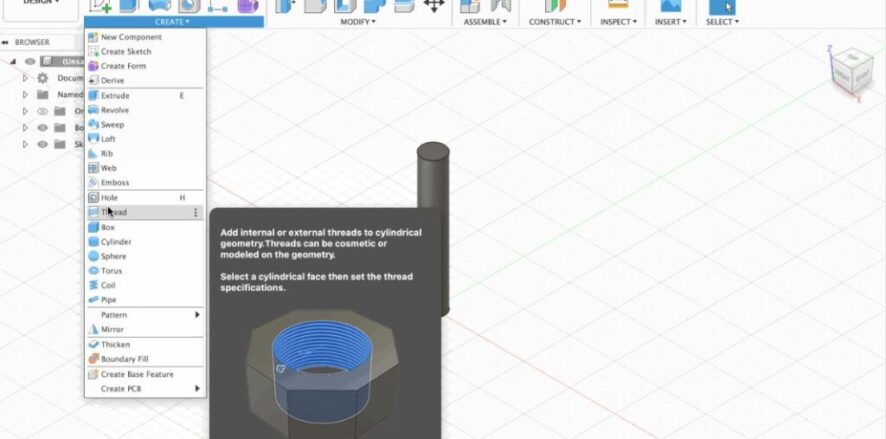886x439 pixels.
Task: Expand the Pattern submenu arrow
Action: pyautogui.click(x=197, y=315)
